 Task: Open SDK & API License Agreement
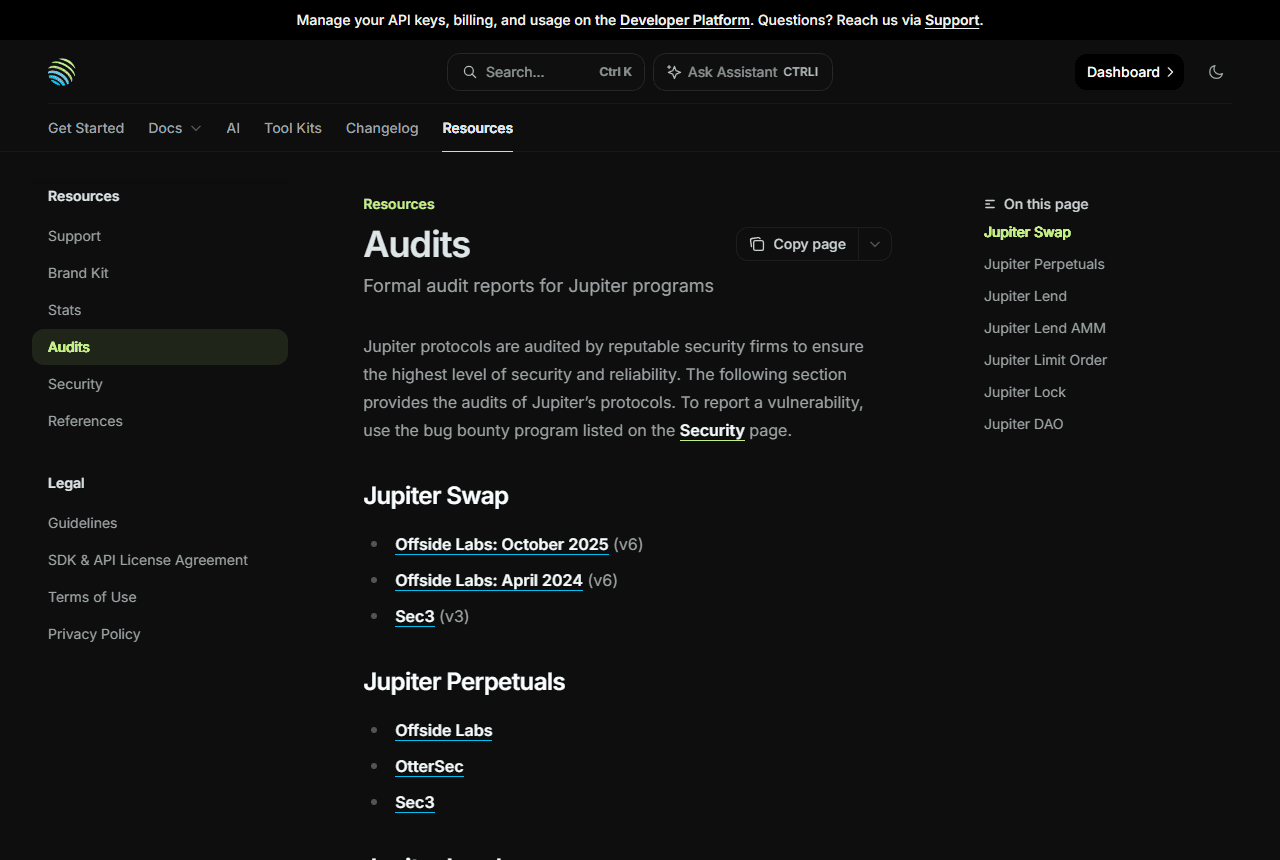160,560
